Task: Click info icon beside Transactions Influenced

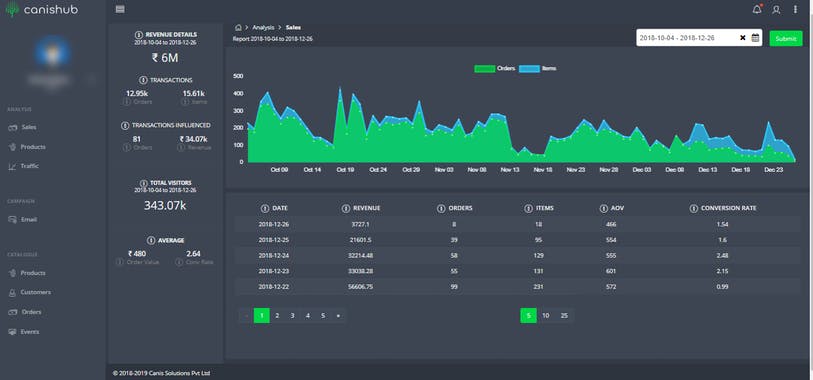Action: (x=124, y=125)
